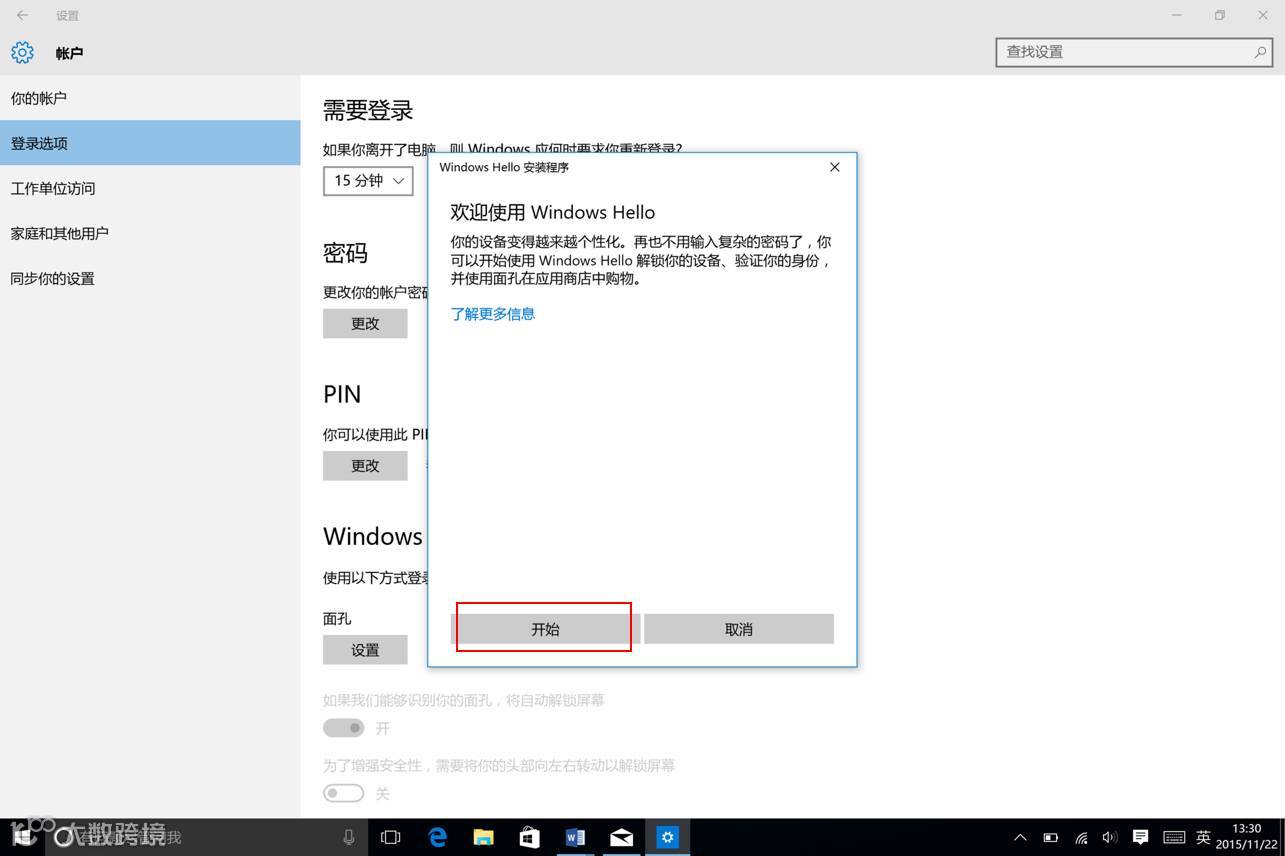Switch input language via the 英 indicator
Viewport: 1285px width, 856px height.
click(1204, 837)
